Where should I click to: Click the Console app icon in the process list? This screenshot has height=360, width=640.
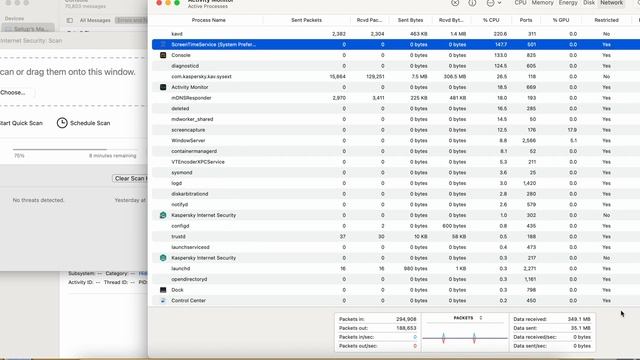(163, 55)
